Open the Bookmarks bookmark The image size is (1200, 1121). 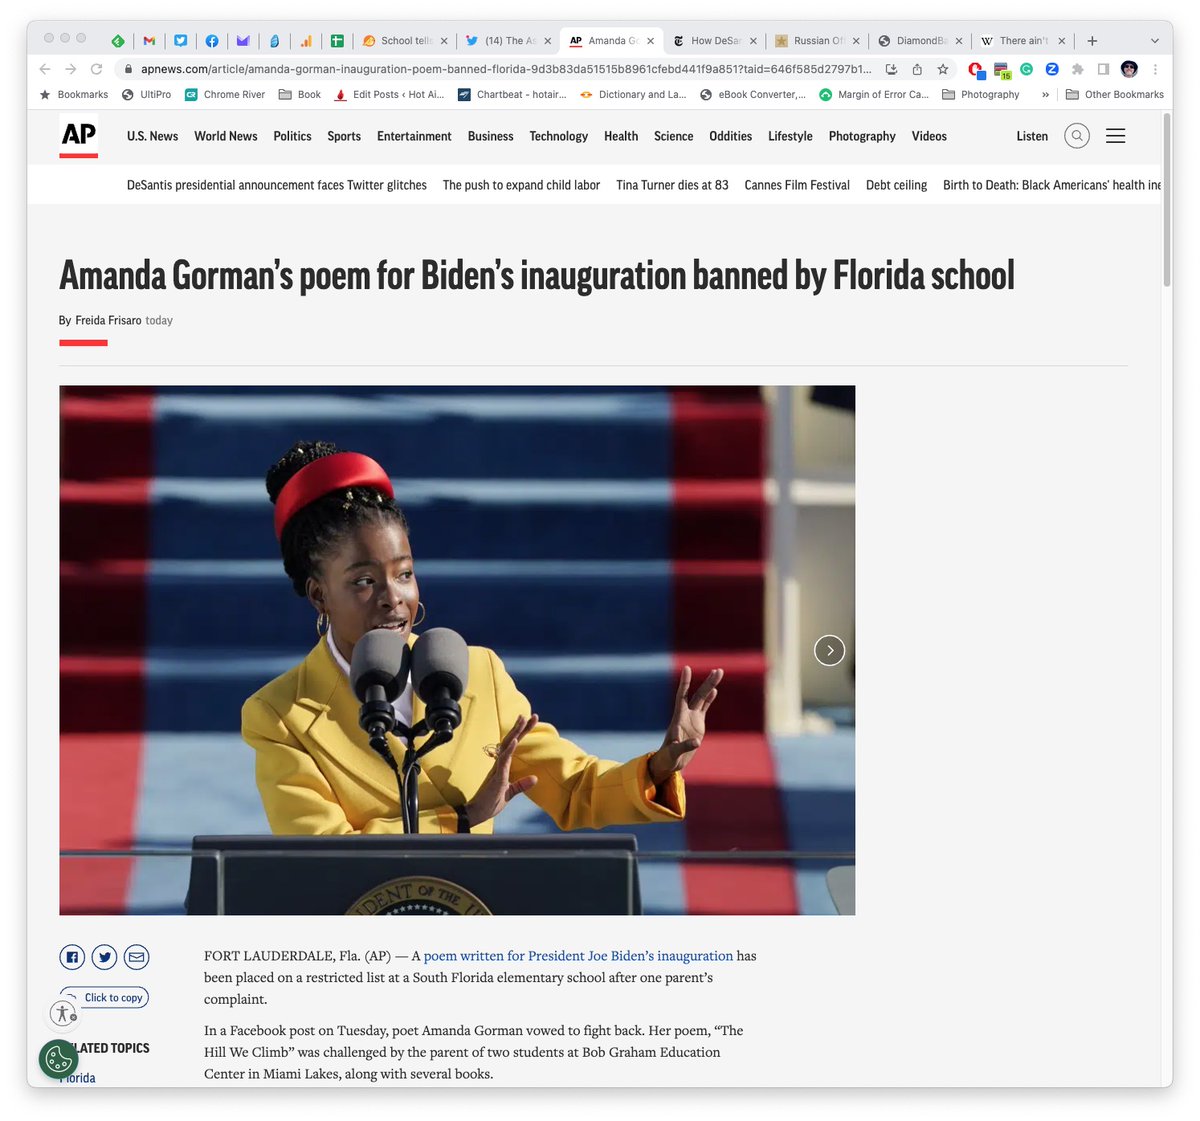pyautogui.click(x=74, y=95)
